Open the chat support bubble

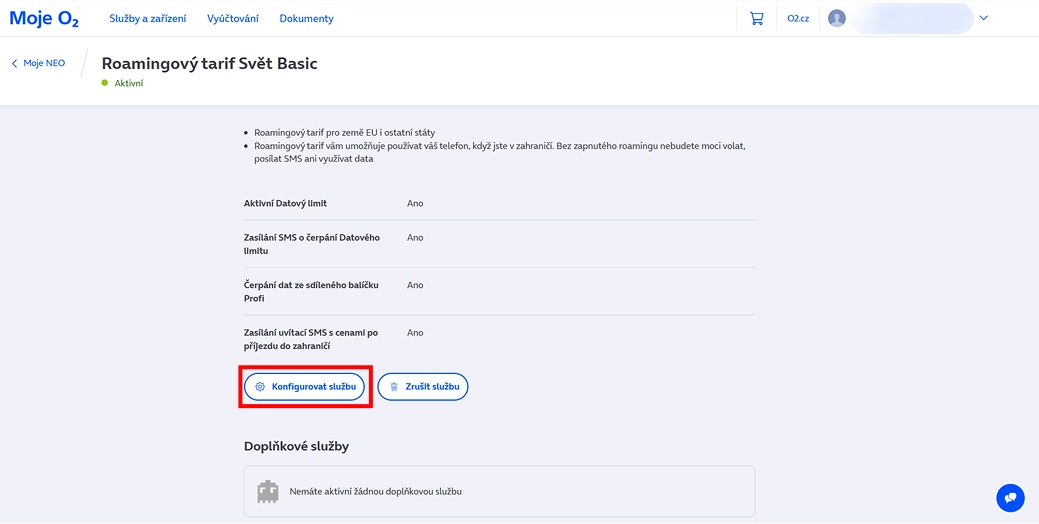[1010, 497]
